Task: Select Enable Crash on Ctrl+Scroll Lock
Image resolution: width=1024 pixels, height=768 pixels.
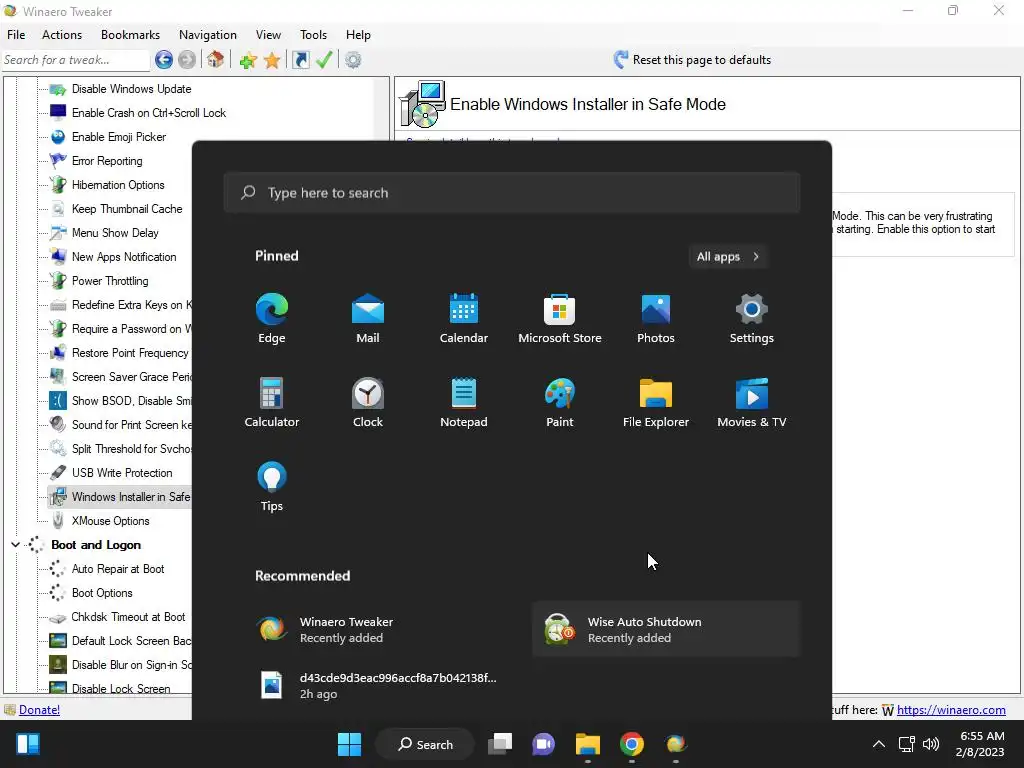Action: (x=149, y=113)
